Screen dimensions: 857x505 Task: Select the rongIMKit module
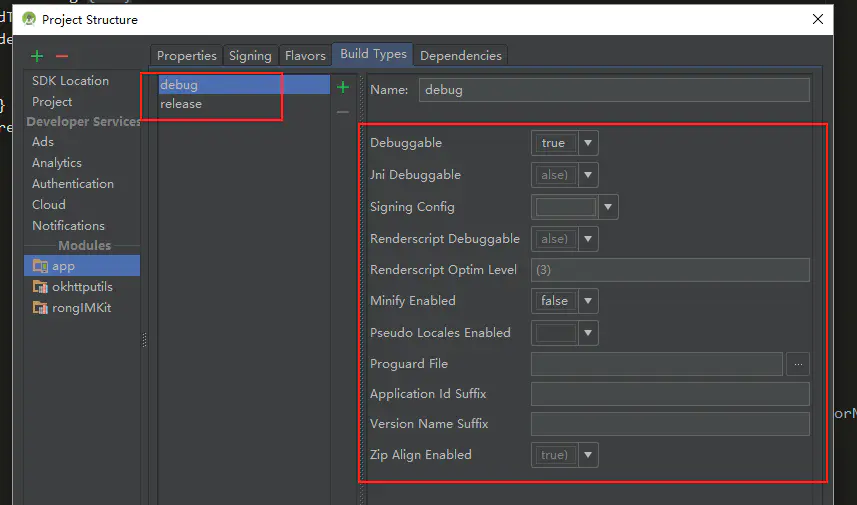[81, 308]
